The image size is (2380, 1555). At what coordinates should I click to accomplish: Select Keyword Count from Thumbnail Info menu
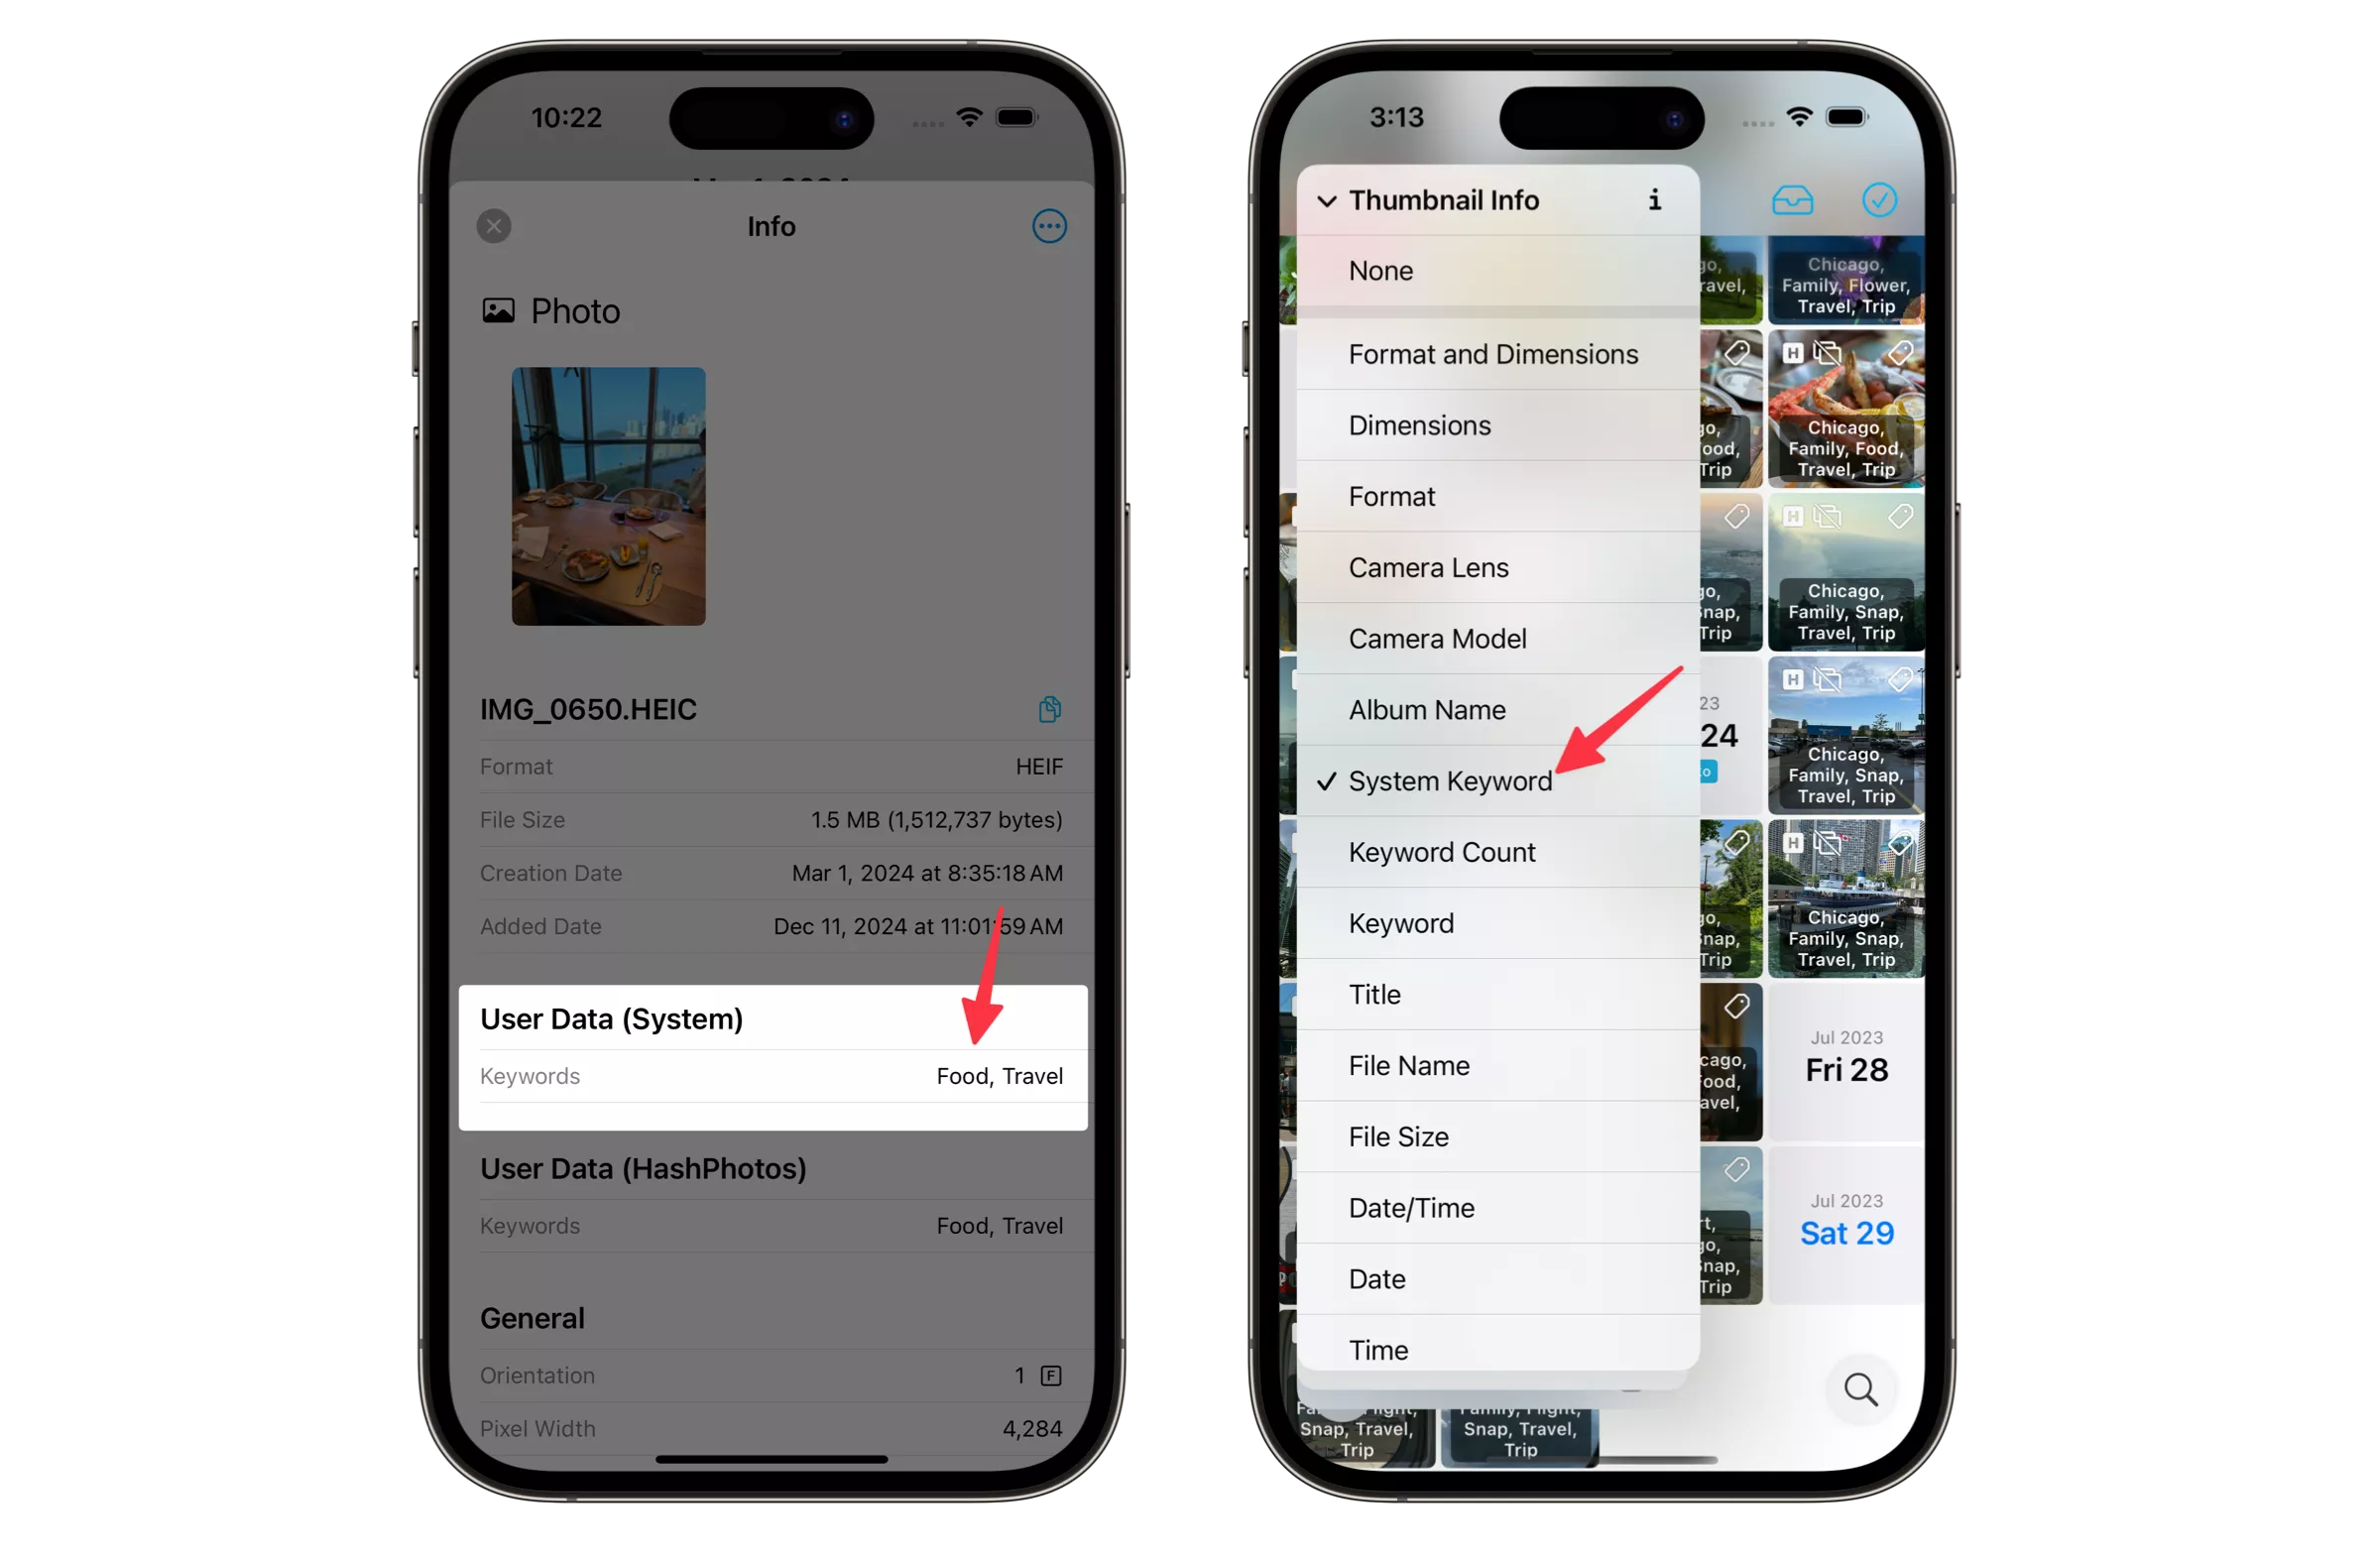point(1495,851)
